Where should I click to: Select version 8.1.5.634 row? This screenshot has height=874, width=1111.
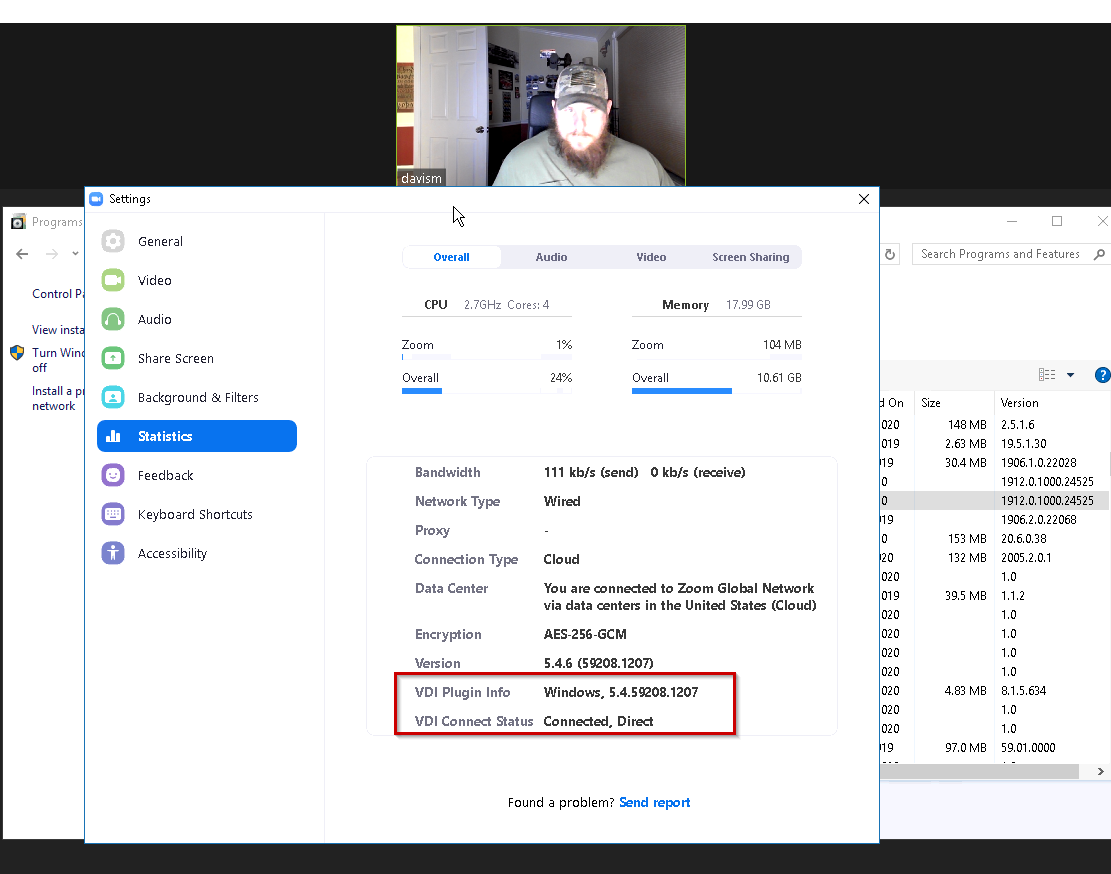995,691
